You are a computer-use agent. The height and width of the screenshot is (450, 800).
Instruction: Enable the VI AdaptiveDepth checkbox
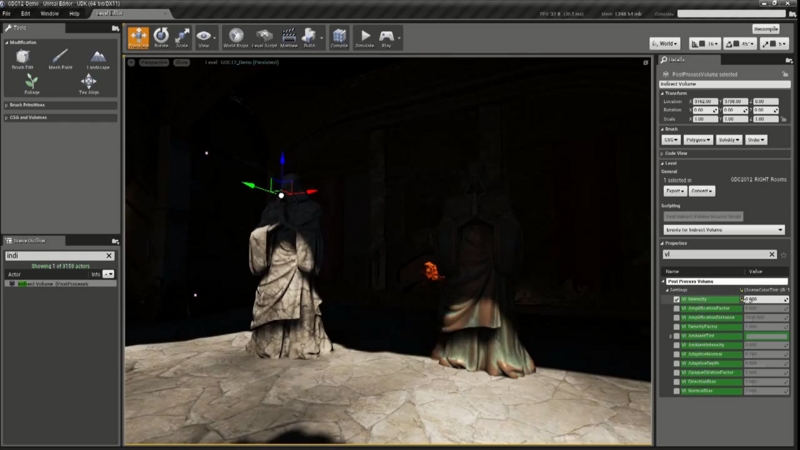click(677, 364)
